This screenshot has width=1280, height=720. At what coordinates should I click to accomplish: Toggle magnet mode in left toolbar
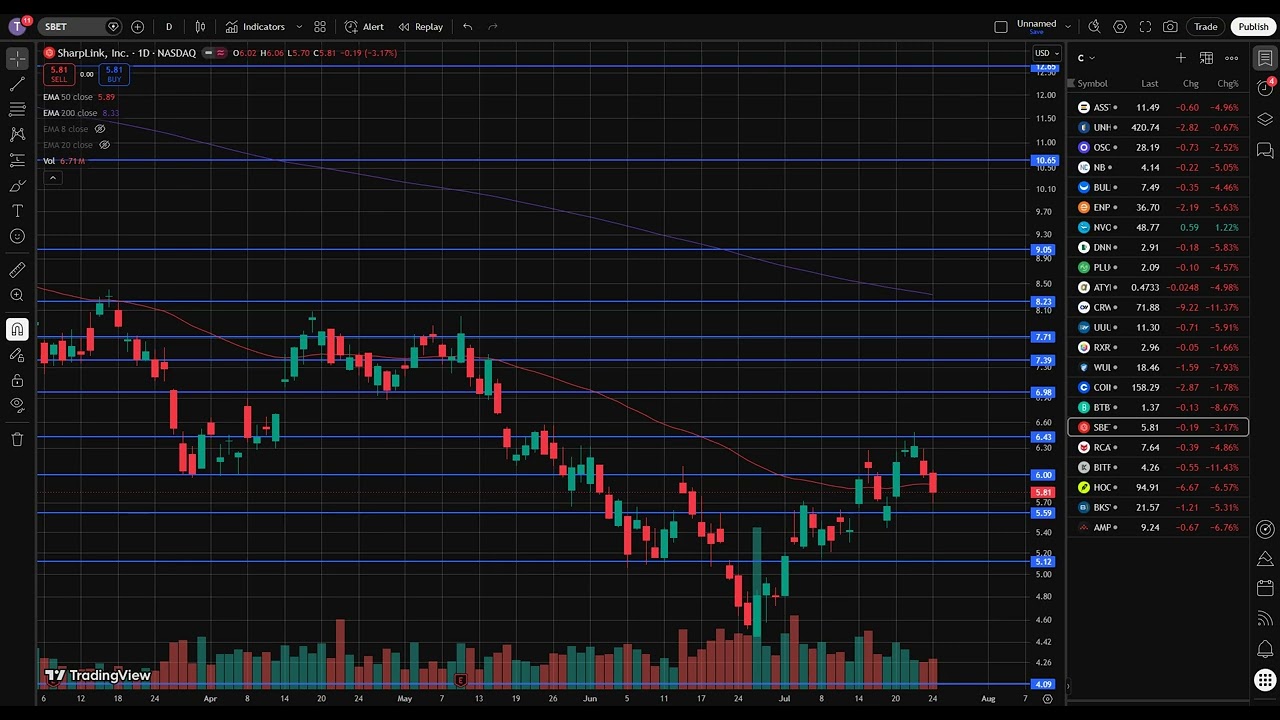17,329
